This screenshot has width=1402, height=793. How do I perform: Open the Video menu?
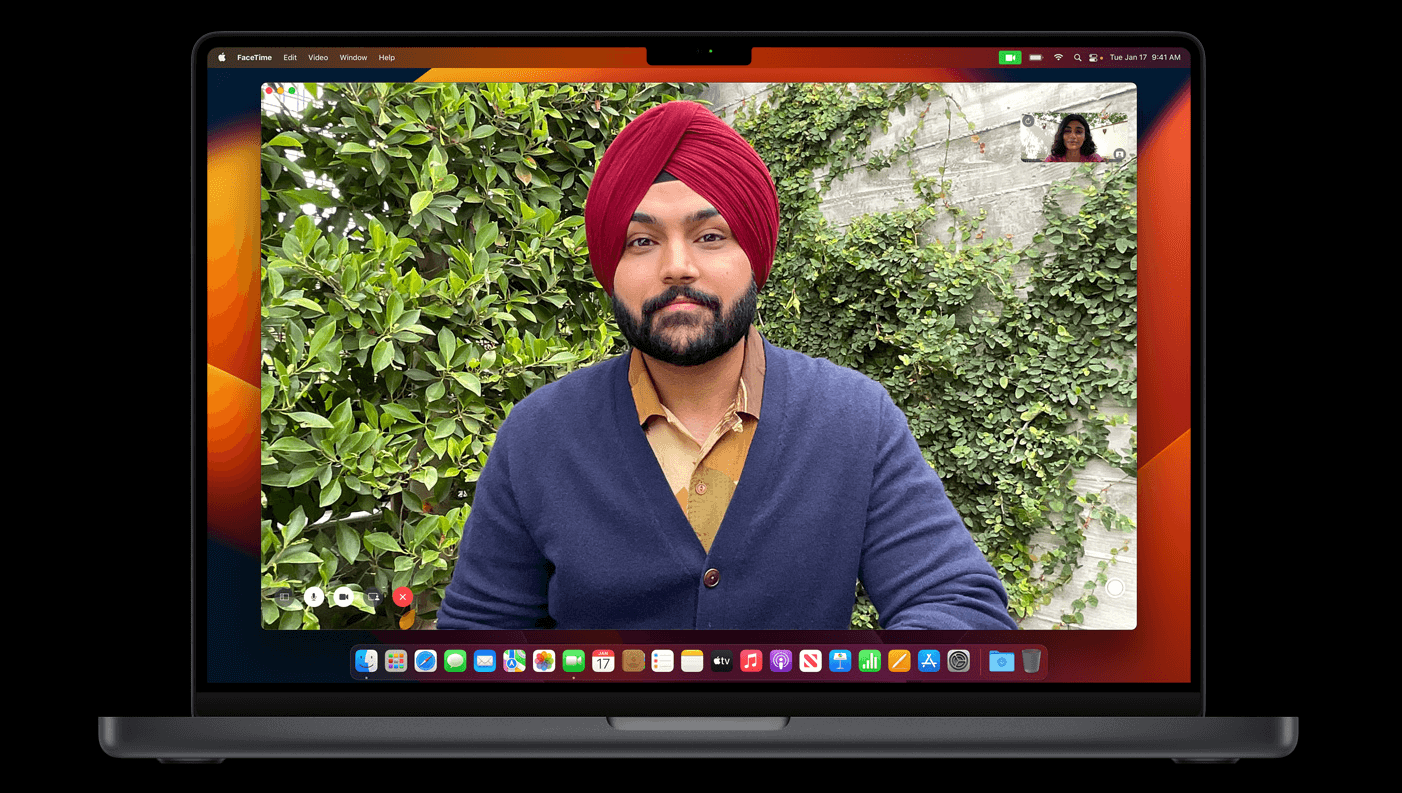318,58
